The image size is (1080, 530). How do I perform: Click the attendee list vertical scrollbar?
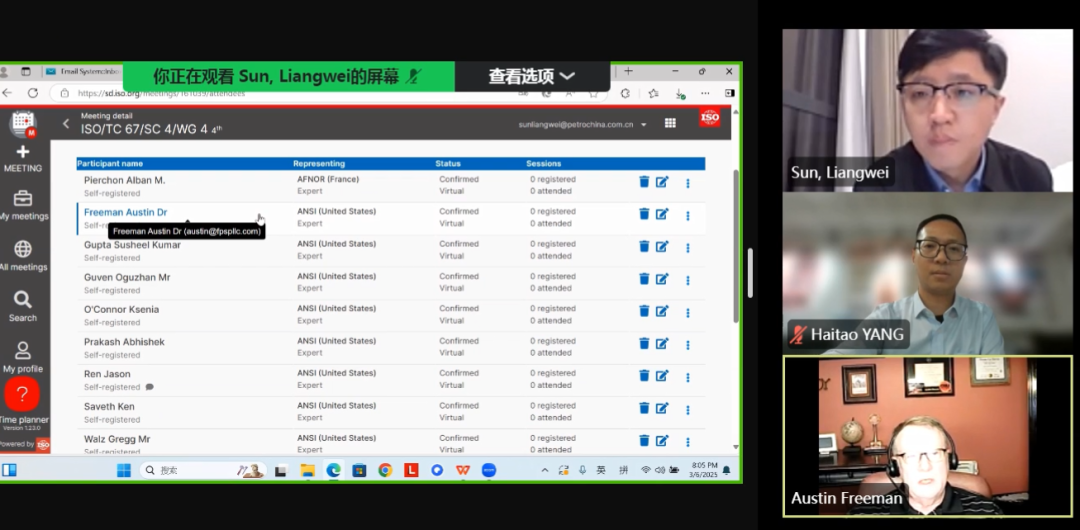pyautogui.click(x=736, y=250)
